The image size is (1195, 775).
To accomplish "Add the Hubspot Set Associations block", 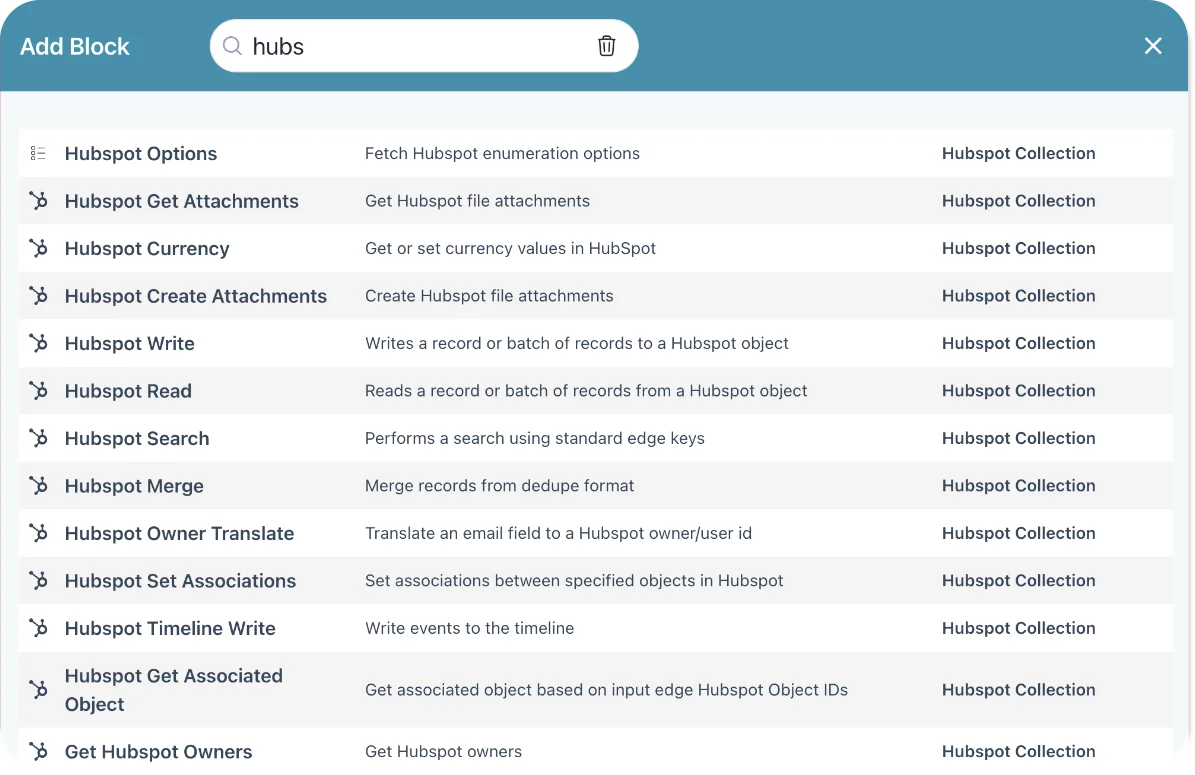I will [x=180, y=581].
